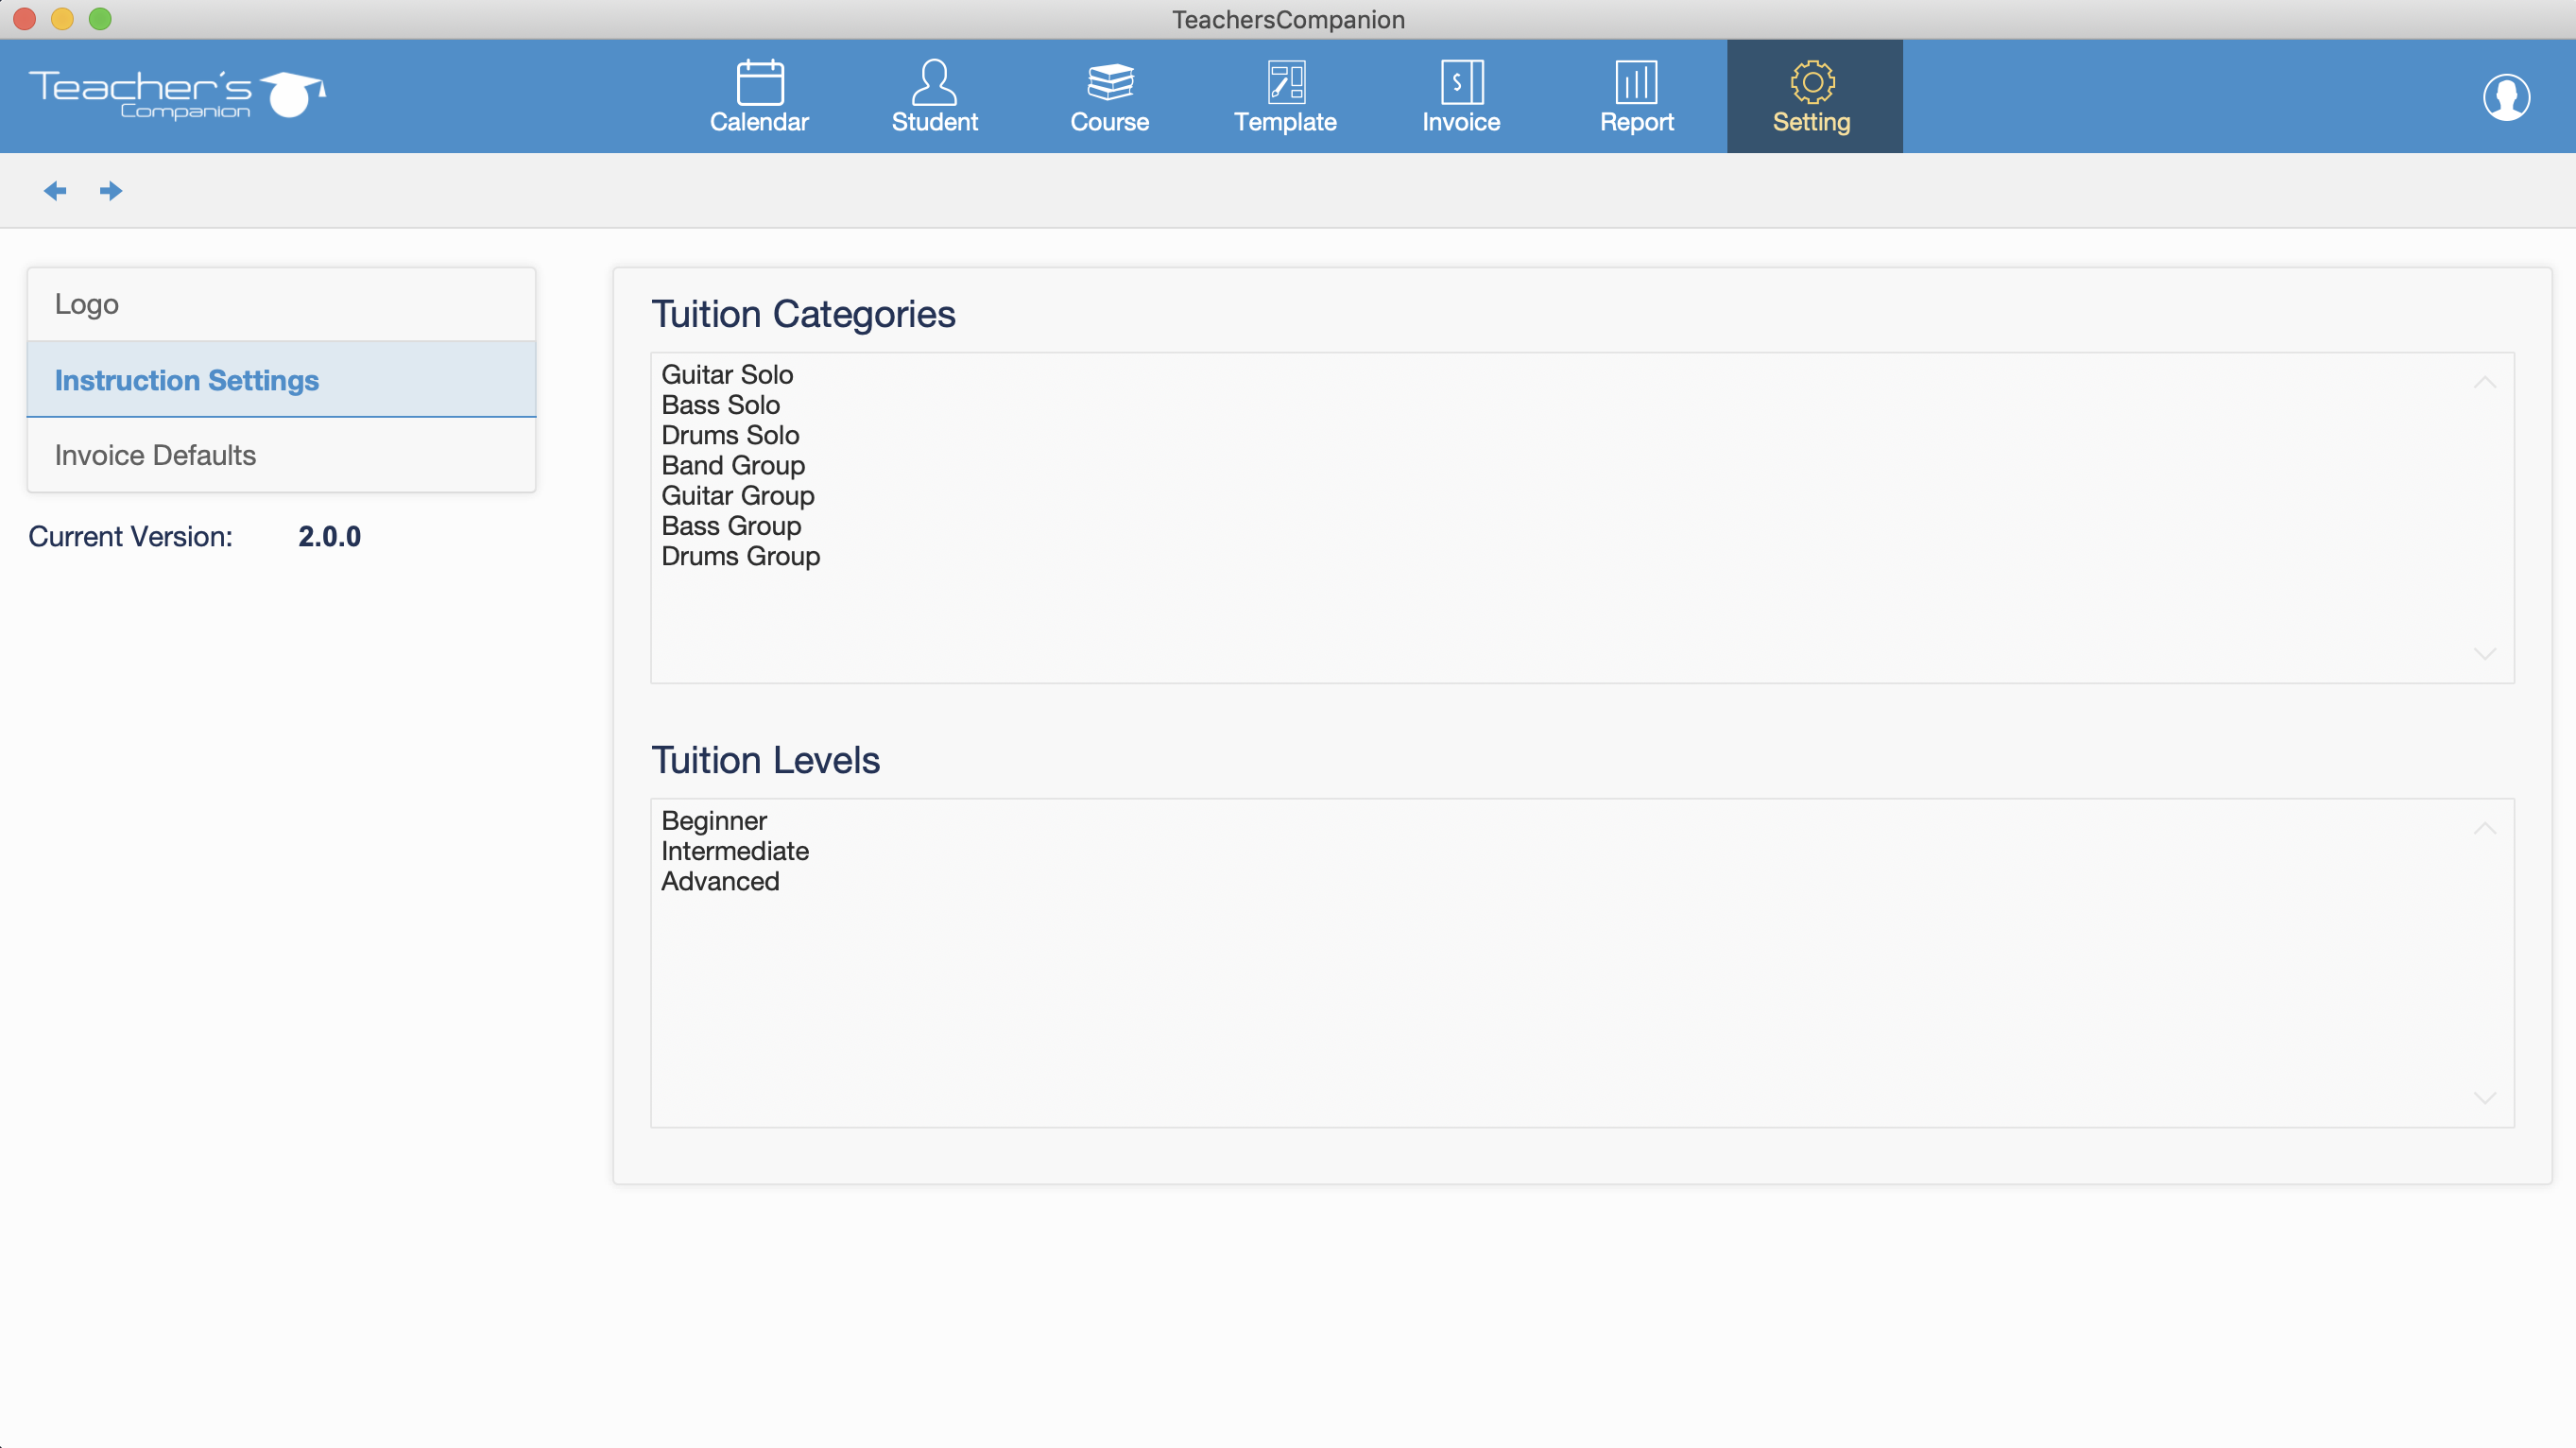The height and width of the screenshot is (1448, 2576).
Task: Click the Tuition Levels heading
Action: point(765,760)
